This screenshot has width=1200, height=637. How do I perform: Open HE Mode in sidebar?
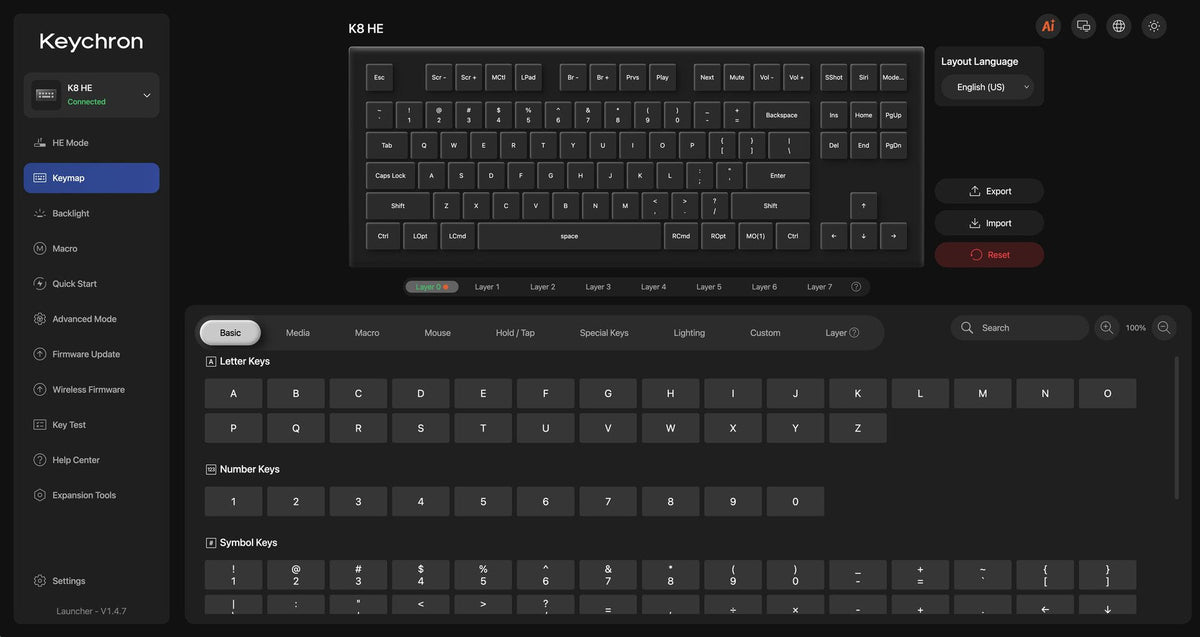pyautogui.click(x=91, y=143)
